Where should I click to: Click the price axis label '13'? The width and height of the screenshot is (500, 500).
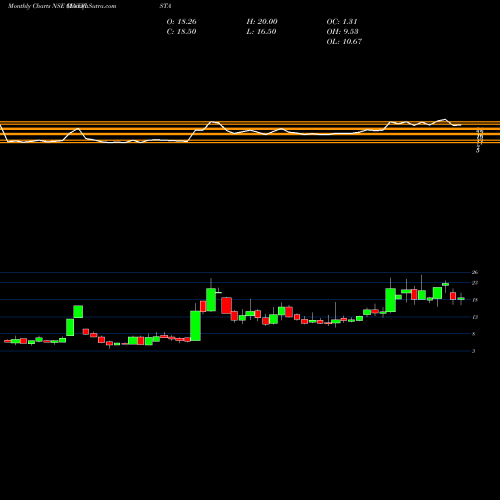point(475,317)
